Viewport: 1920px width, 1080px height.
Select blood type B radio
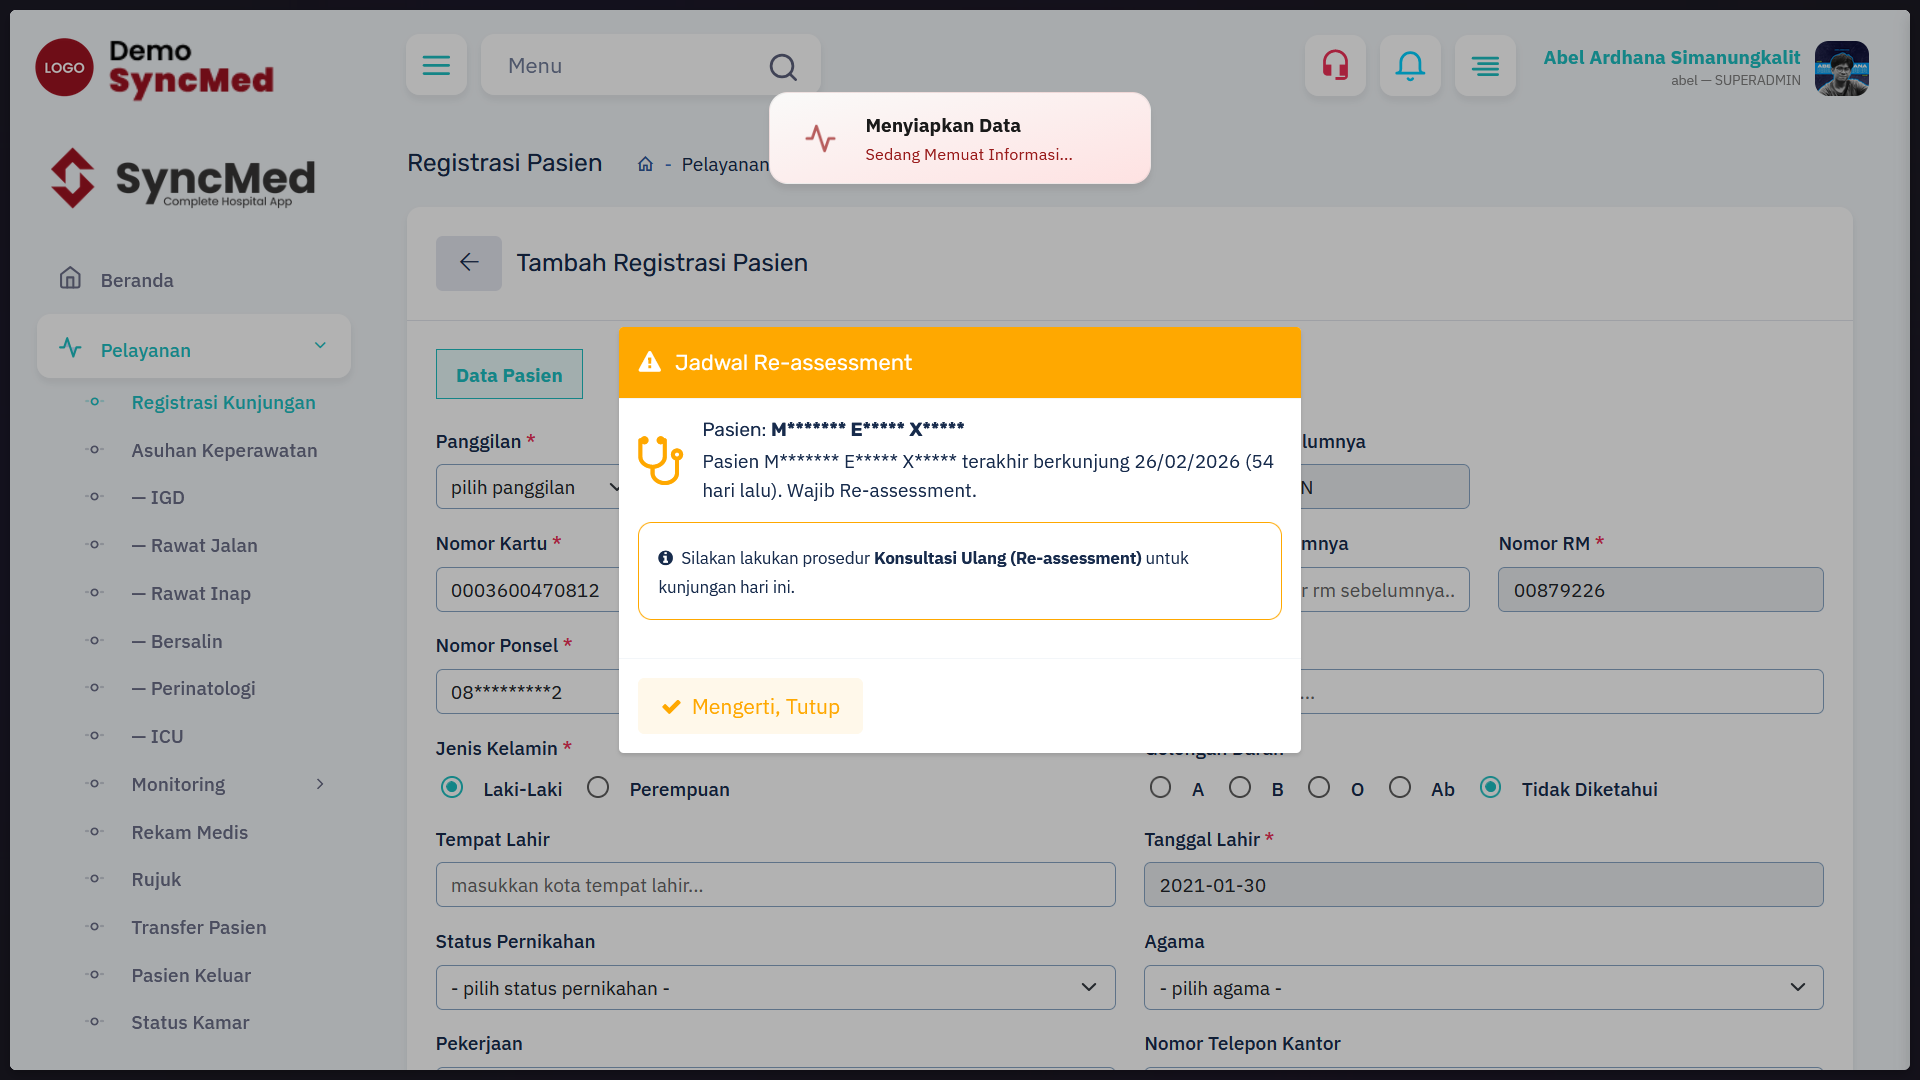[1240, 788]
